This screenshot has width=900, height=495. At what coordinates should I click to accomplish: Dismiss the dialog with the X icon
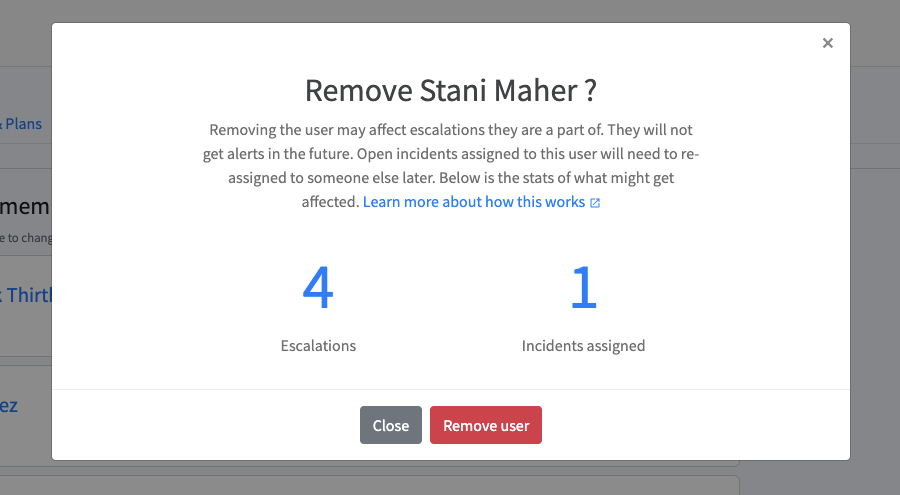(x=827, y=43)
